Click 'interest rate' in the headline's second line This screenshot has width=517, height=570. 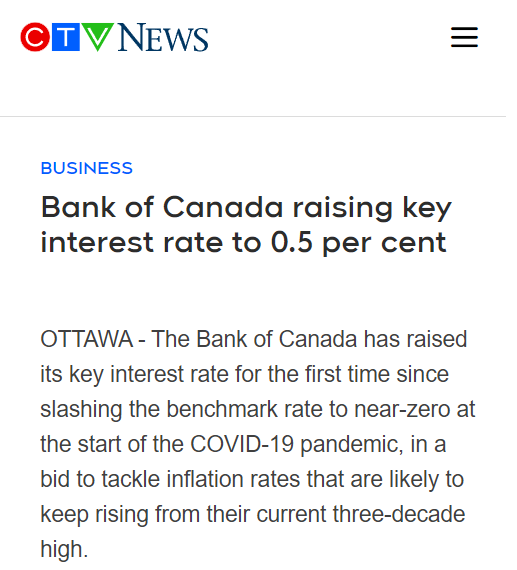pyautogui.click(x=132, y=243)
